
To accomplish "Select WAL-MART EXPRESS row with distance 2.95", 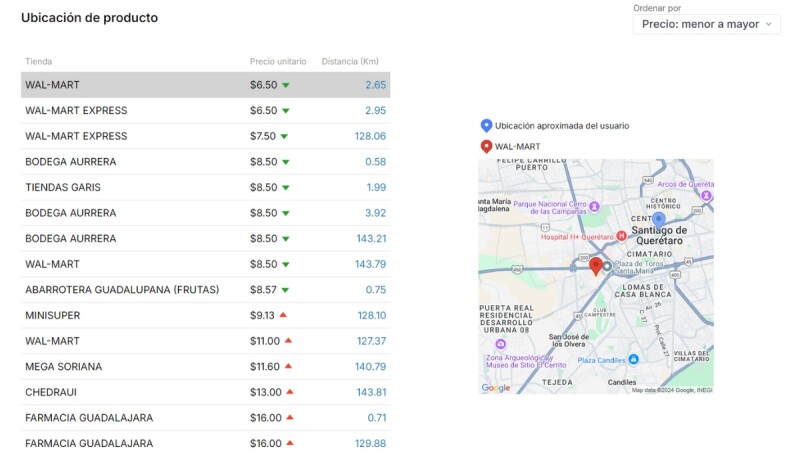I will coord(206,110).
